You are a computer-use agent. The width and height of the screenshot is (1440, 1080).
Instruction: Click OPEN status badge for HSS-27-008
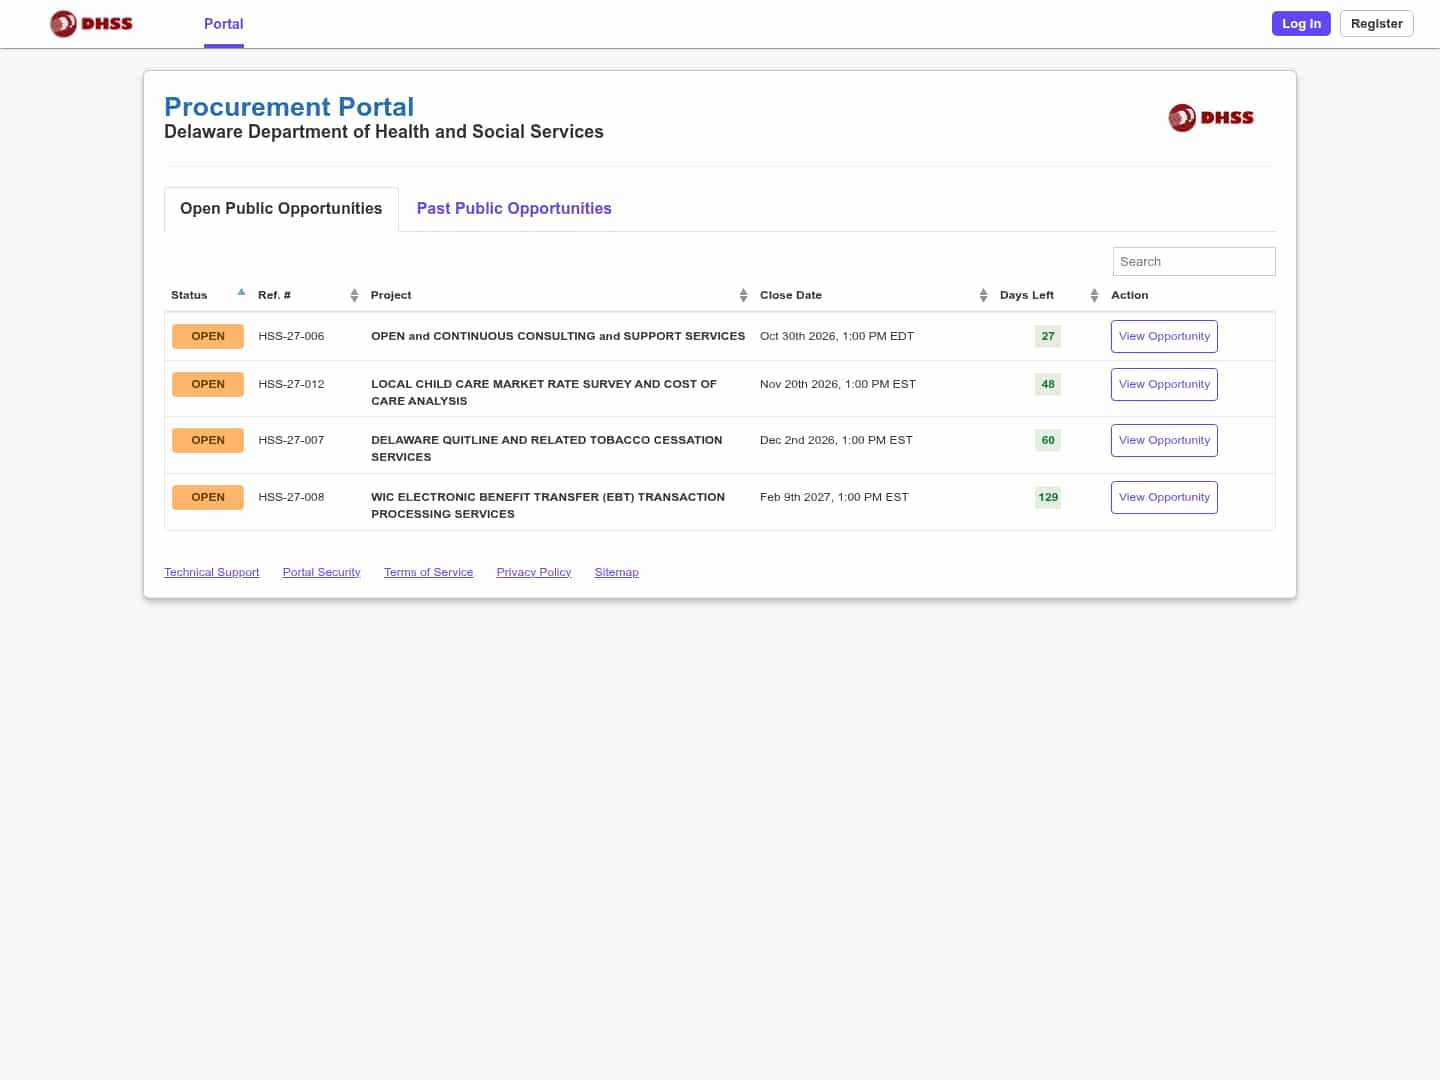[x=208, y=497]
